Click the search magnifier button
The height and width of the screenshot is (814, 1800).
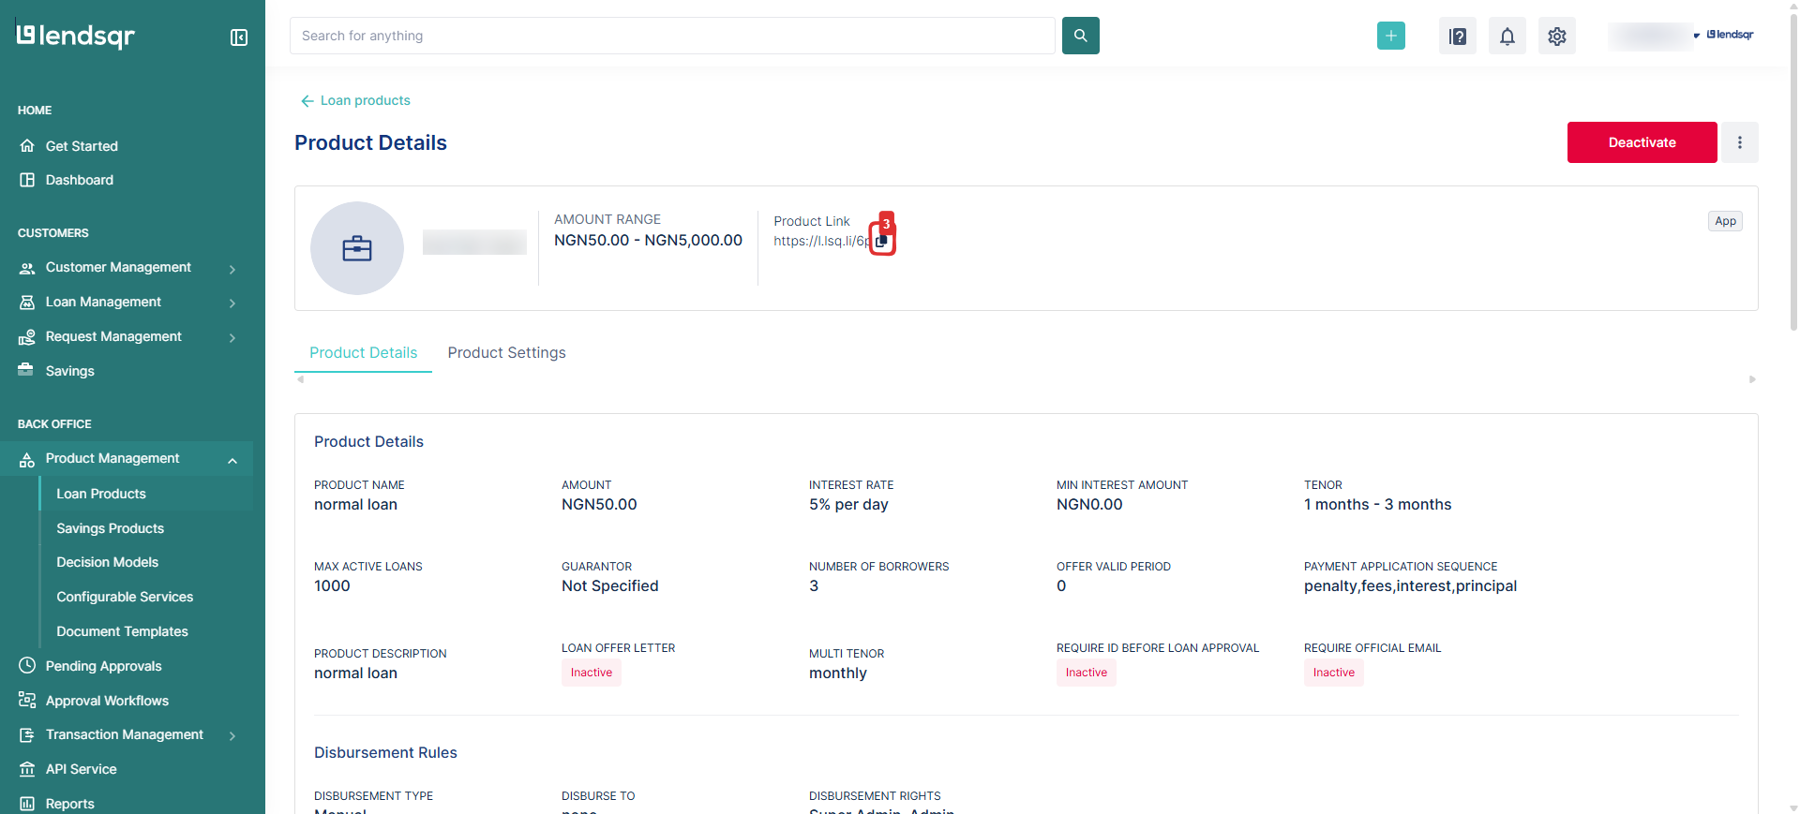pos(1080,36)
